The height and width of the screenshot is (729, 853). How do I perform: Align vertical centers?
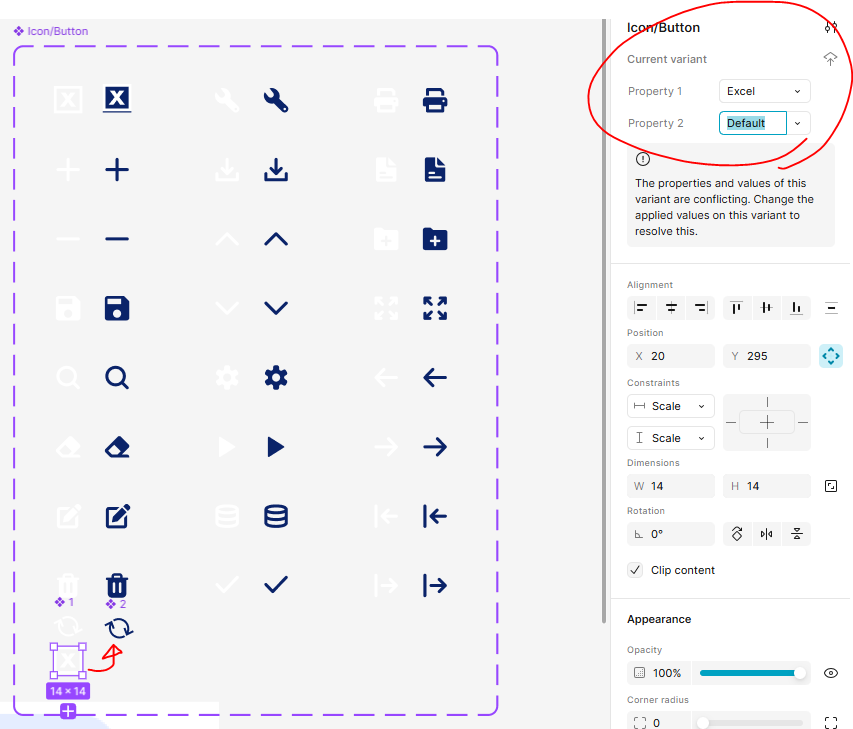[x=767, y=308]
